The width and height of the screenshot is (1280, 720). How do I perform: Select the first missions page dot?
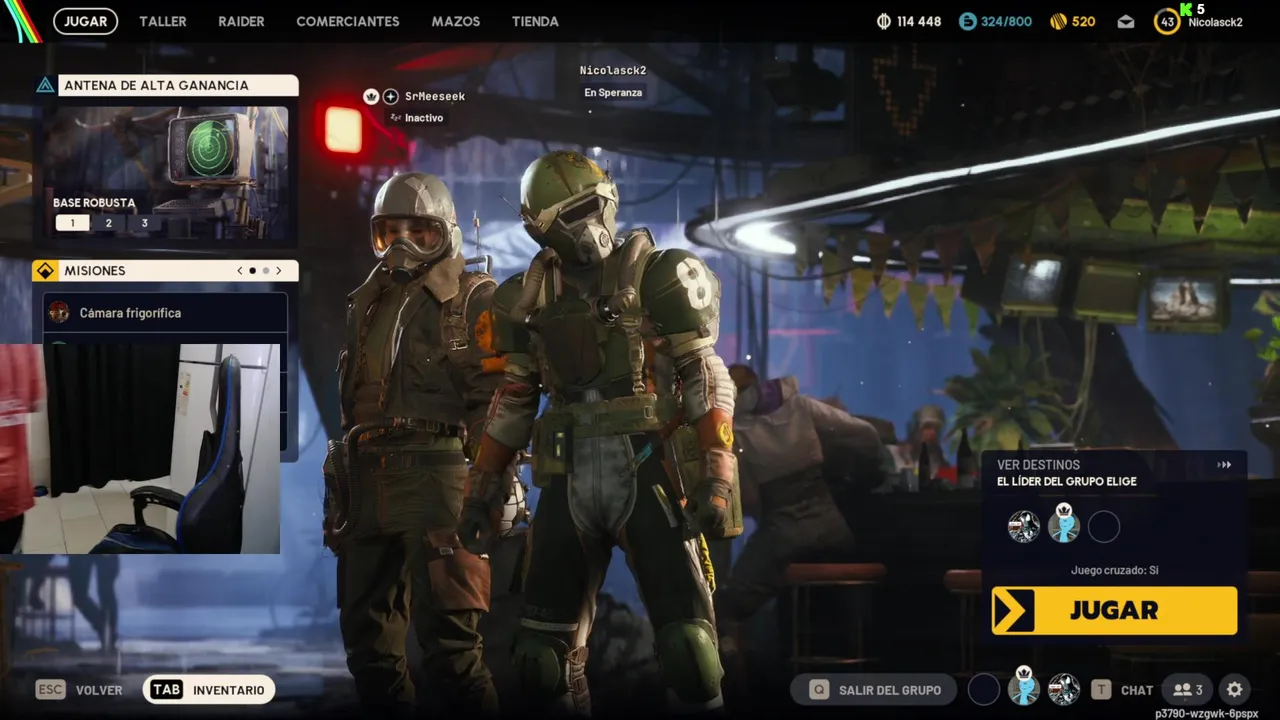point(252,271)
